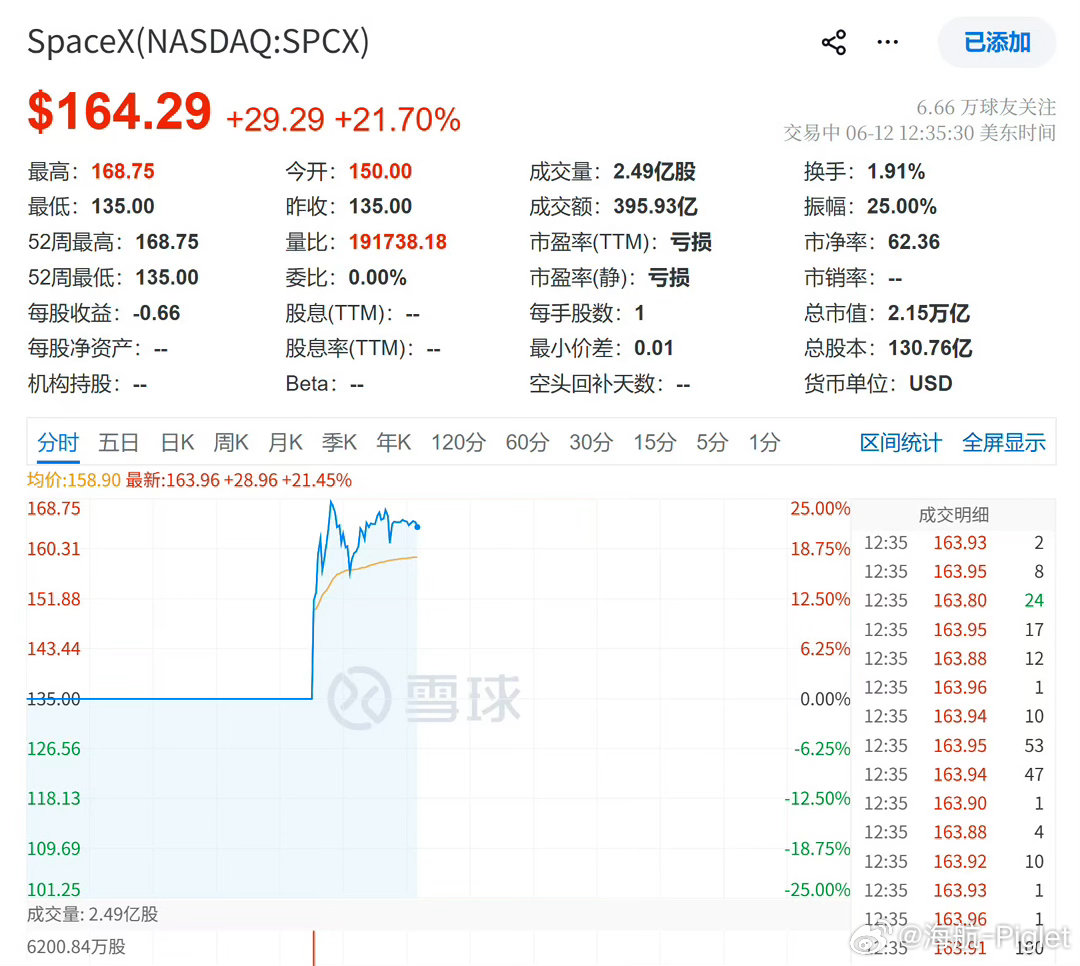Switch to the 五日 tab
The height and width of the screenshot is (966, 1080).
click(x=118, y=442)
